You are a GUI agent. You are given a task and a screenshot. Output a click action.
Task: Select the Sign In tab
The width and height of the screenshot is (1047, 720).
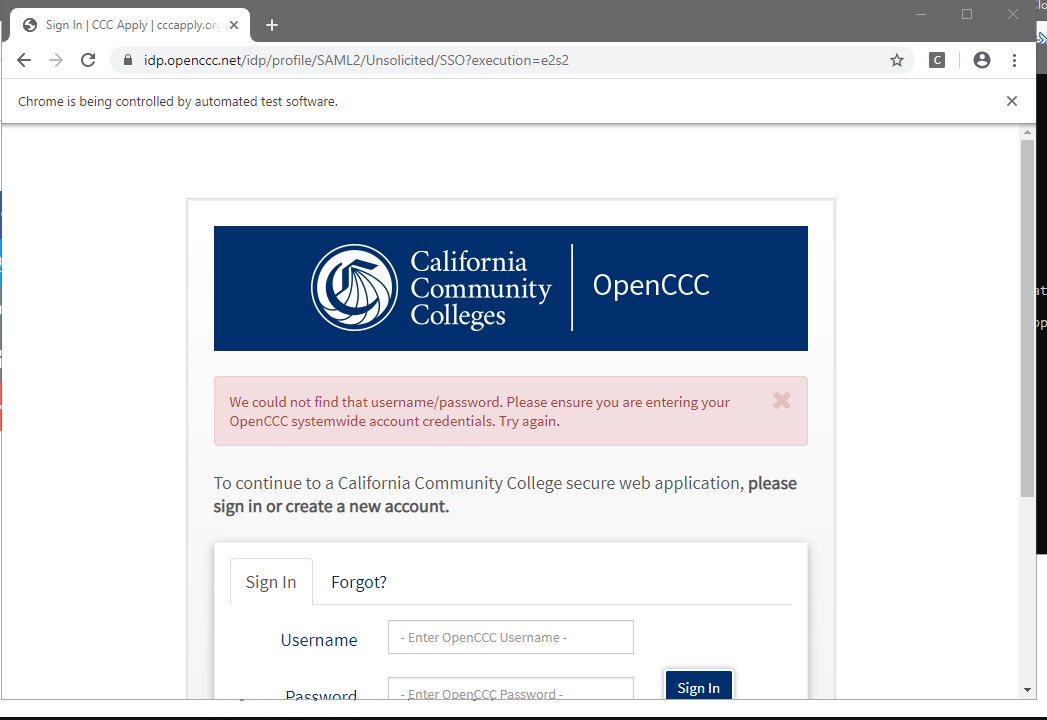(271, 582)
